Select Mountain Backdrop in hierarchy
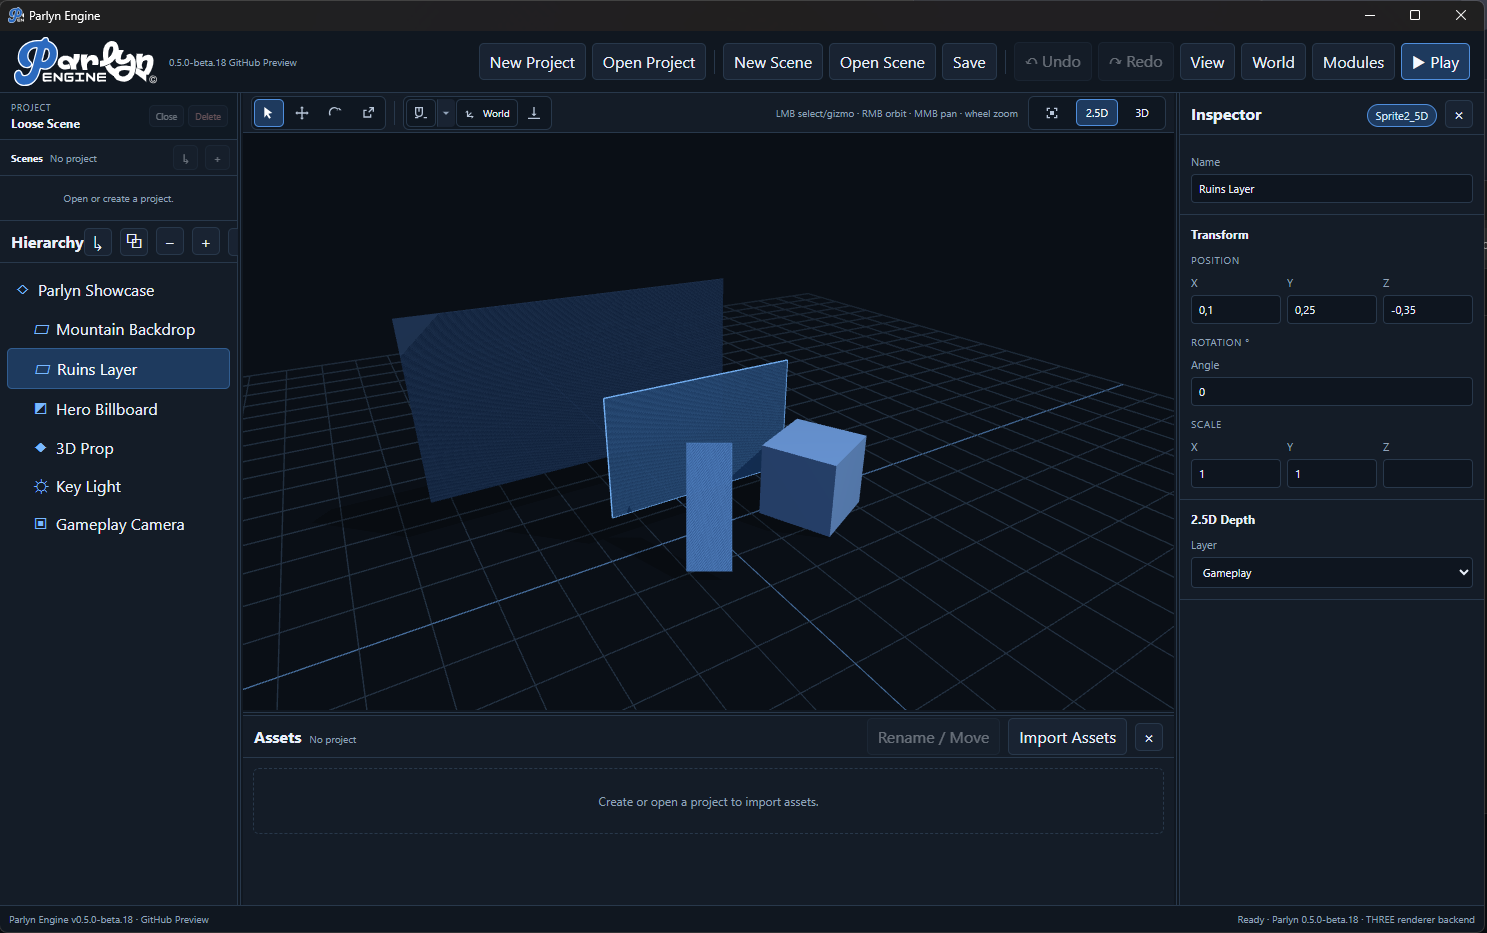 pyautogui.click(x=118, y=329)
